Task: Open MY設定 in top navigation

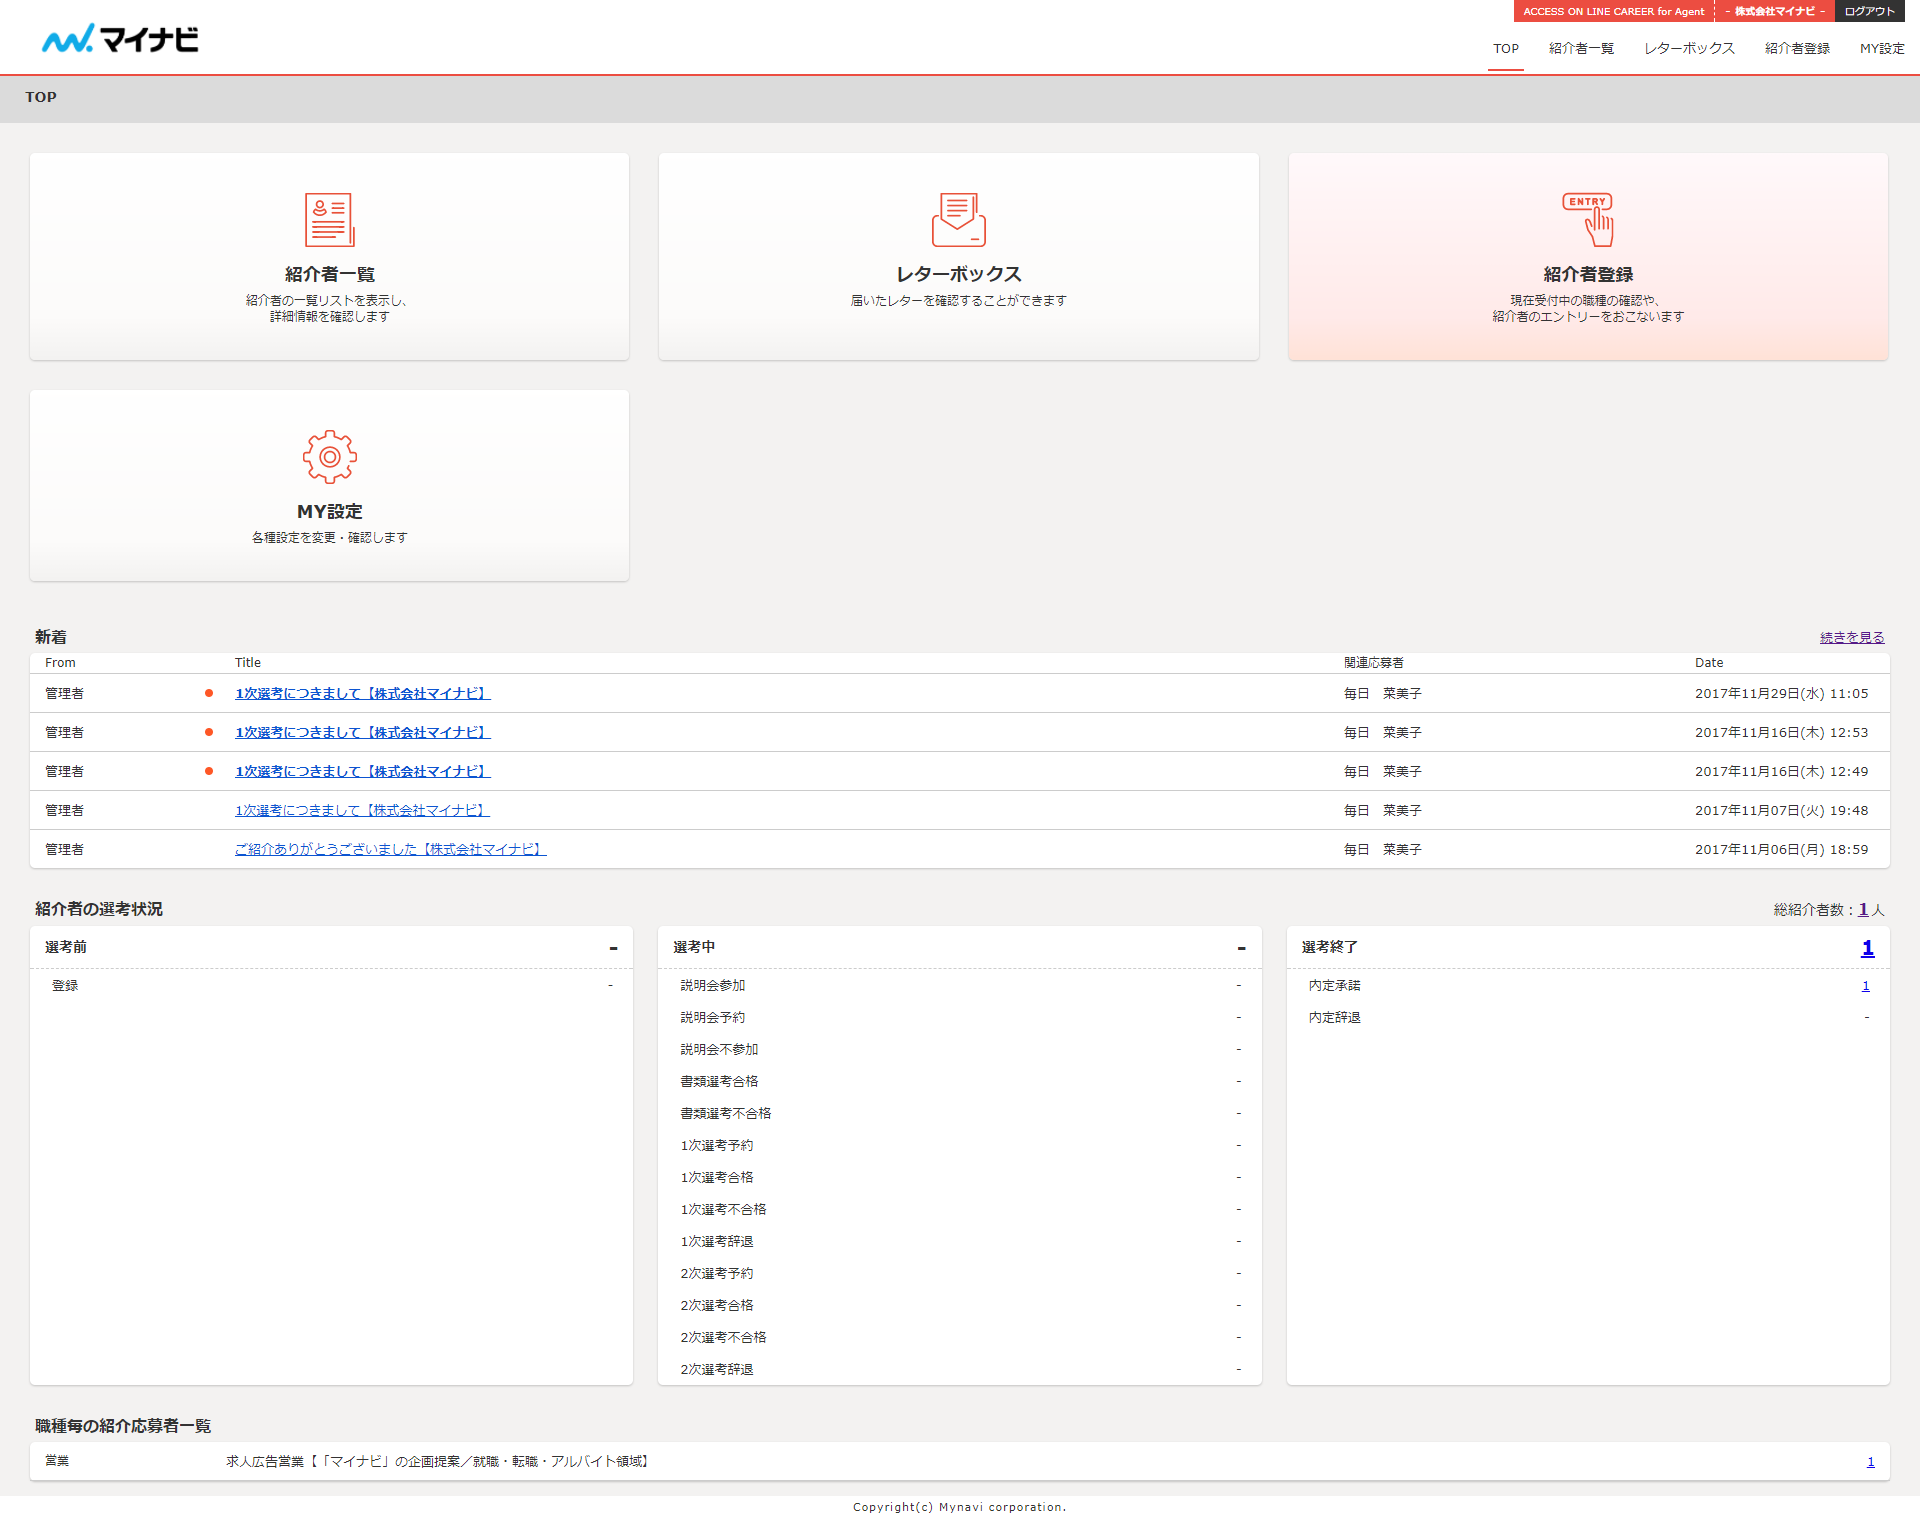Action: [x=1882, y=48]
